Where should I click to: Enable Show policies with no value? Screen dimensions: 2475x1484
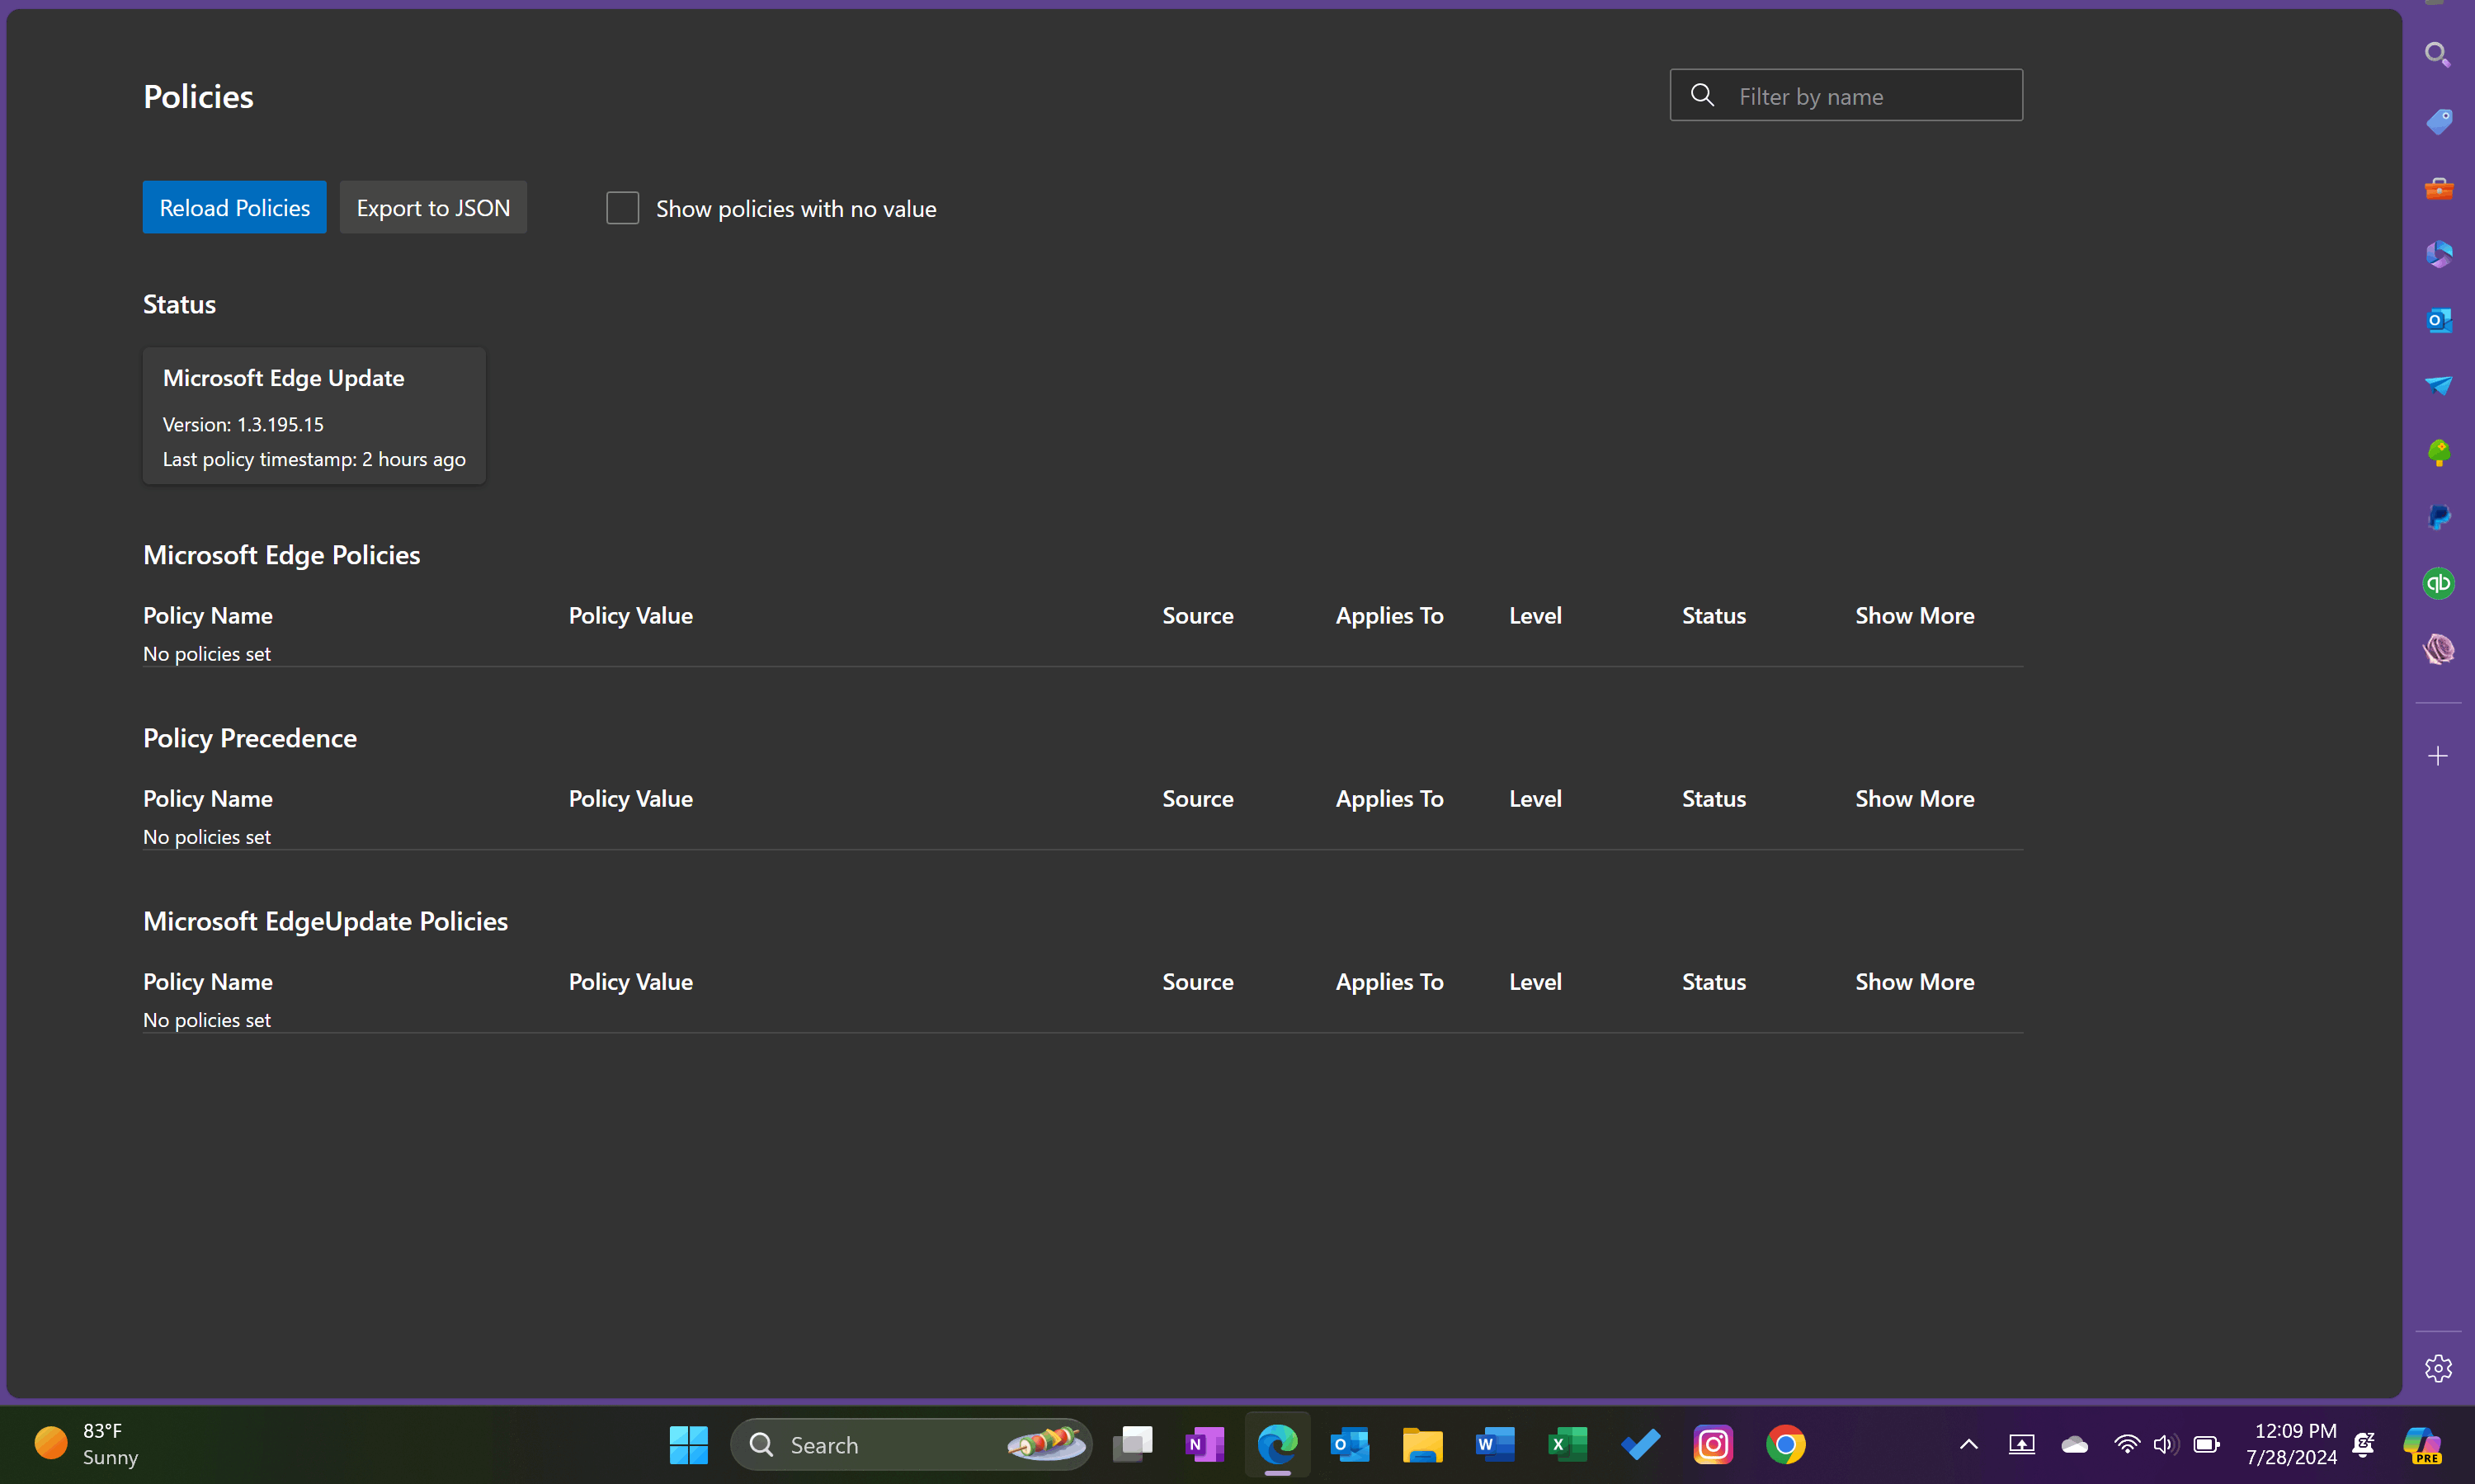point(622,208)
